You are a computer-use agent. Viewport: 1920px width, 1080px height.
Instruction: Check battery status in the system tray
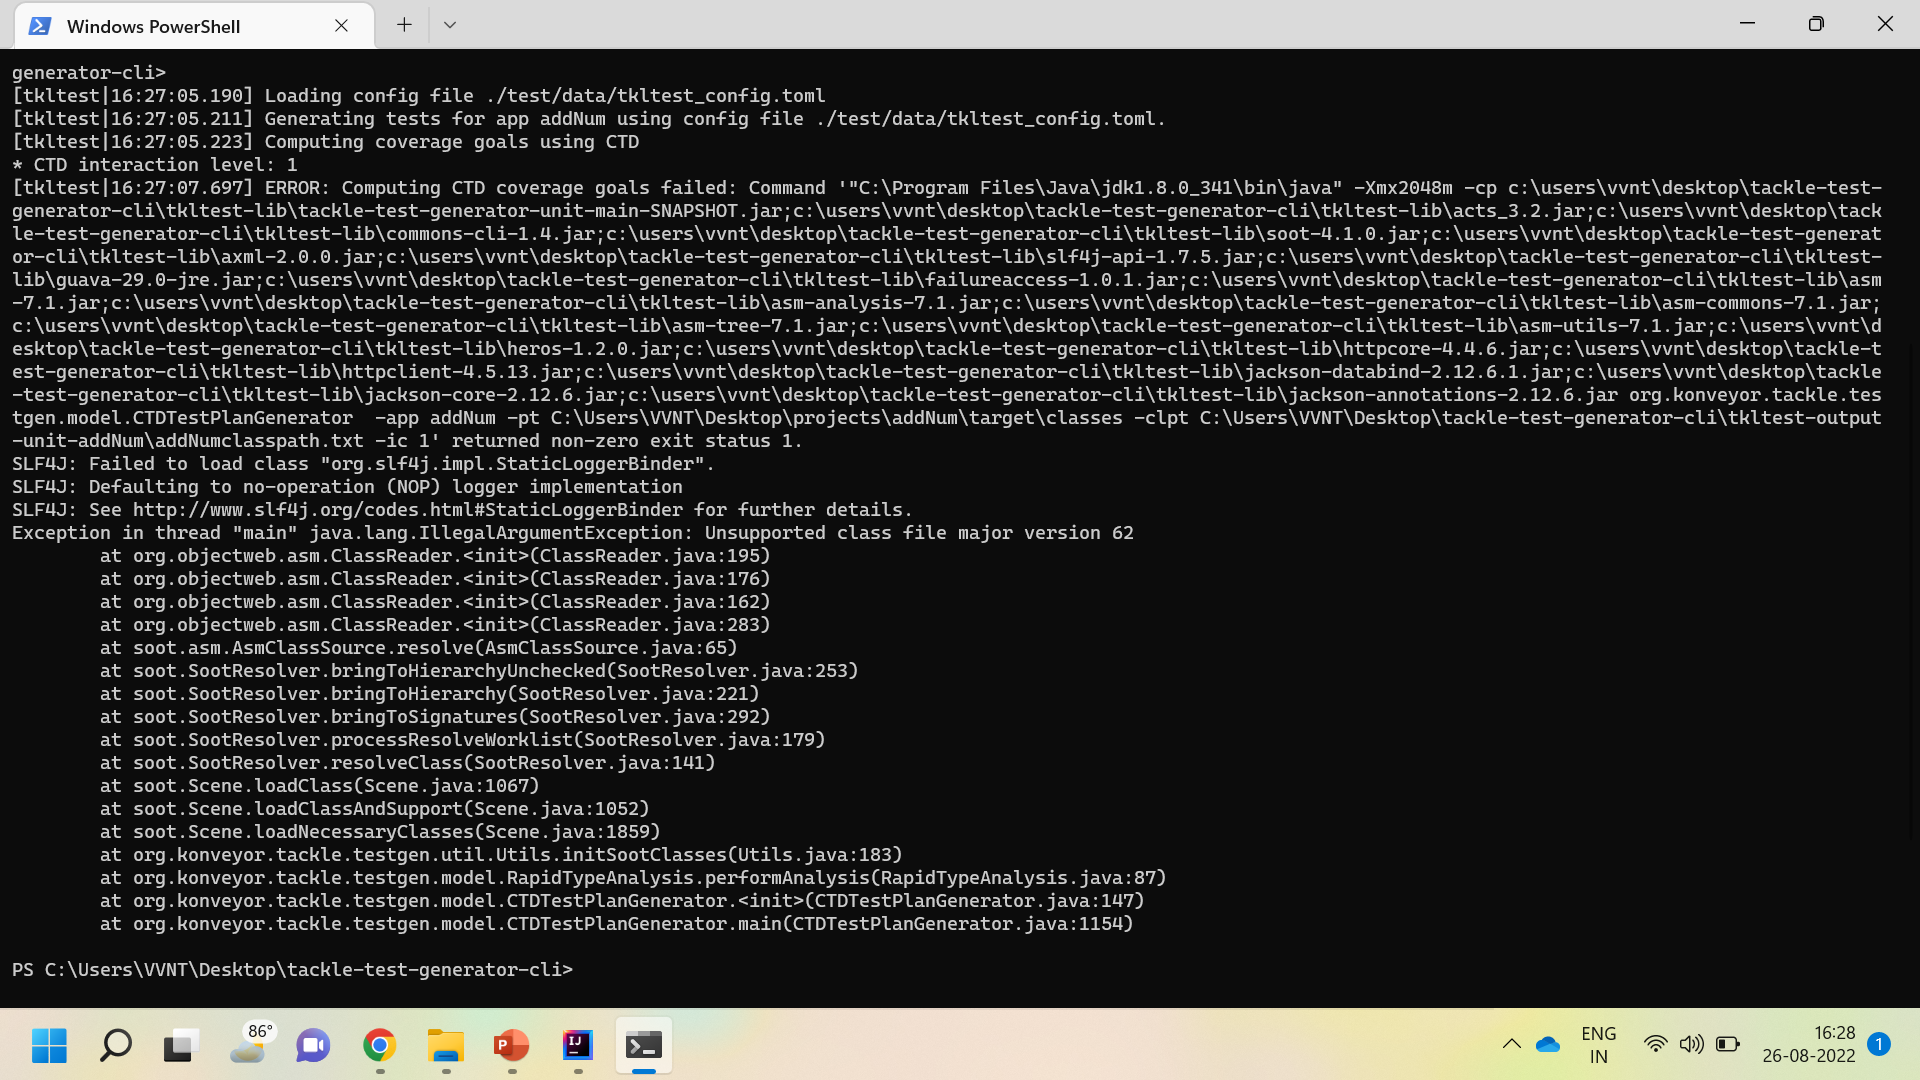[1729, 1044]
